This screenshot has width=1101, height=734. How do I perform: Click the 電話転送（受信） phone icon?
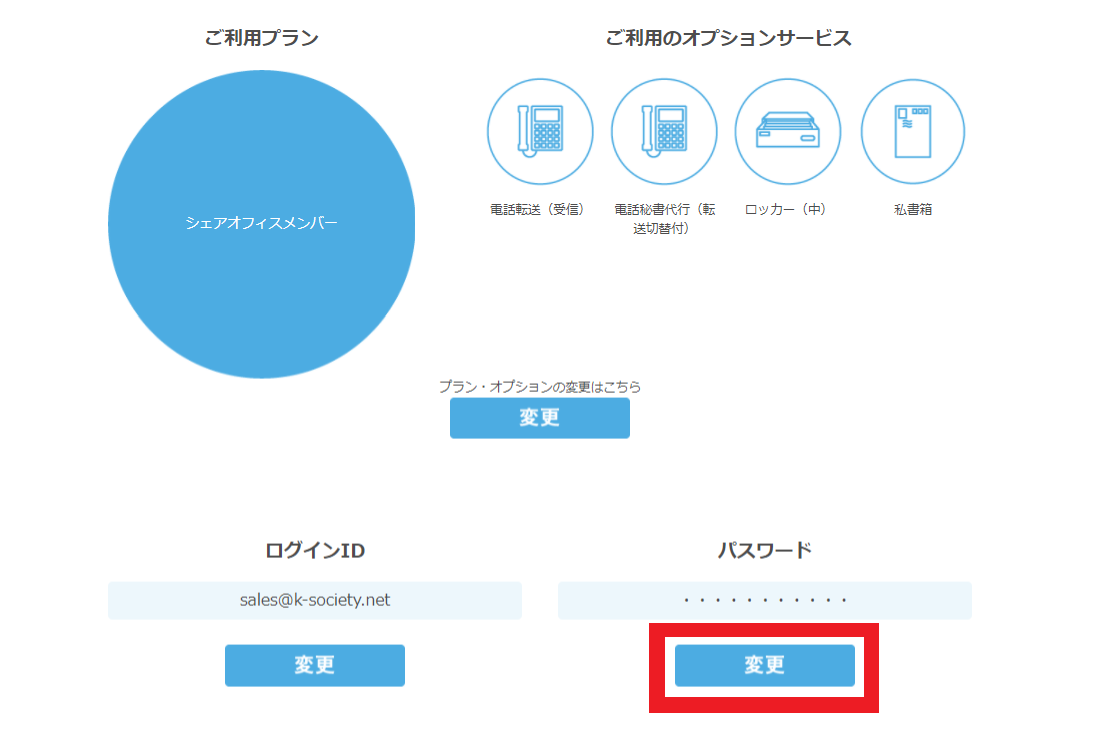tap(539, 132)
